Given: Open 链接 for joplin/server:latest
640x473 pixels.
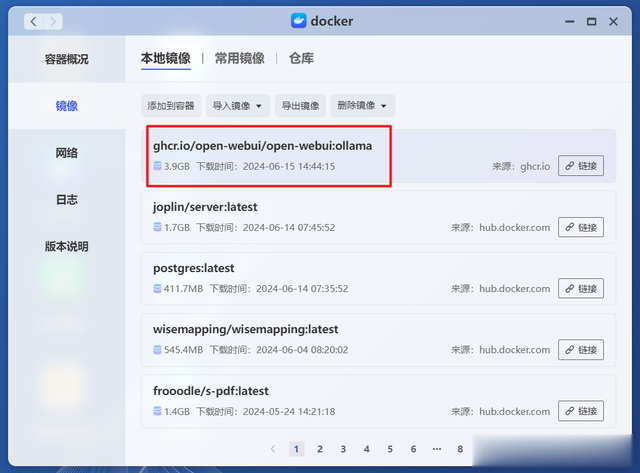Looking at the screenshot, I should pyautogui.click(x=581, y=227).
